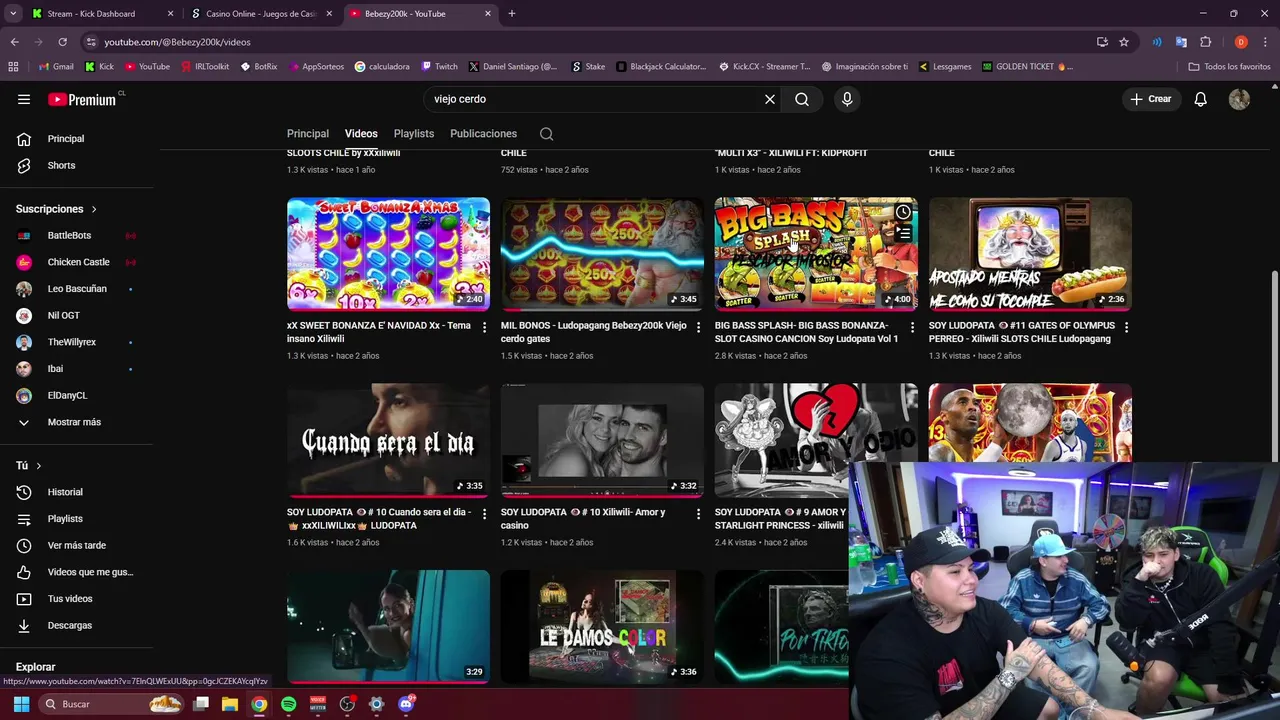Open Kick bookmark in bookmarks bar
Image resolution: width=1280 pixels, height=720 pixels.
point(99,67)
